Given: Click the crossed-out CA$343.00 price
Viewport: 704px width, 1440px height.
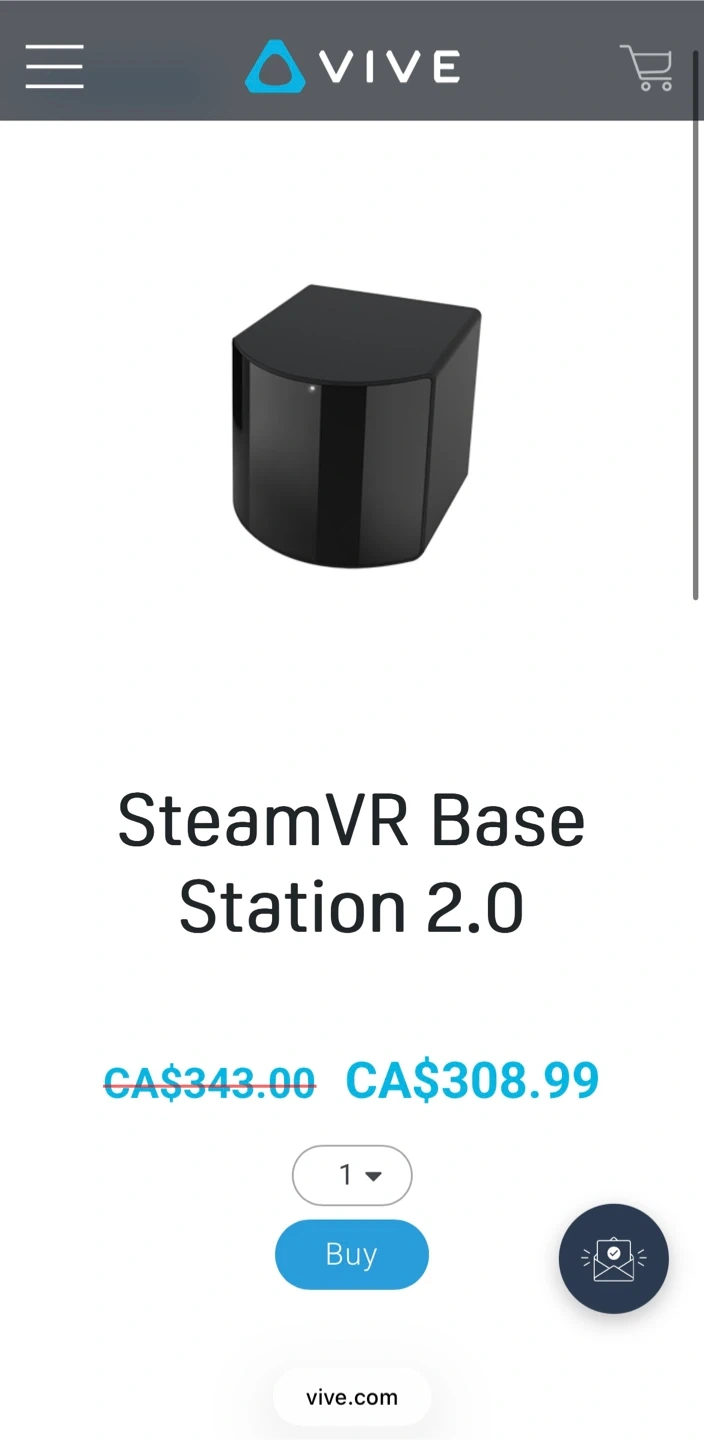Looking at the screenshot, I should click(210, 1082).
